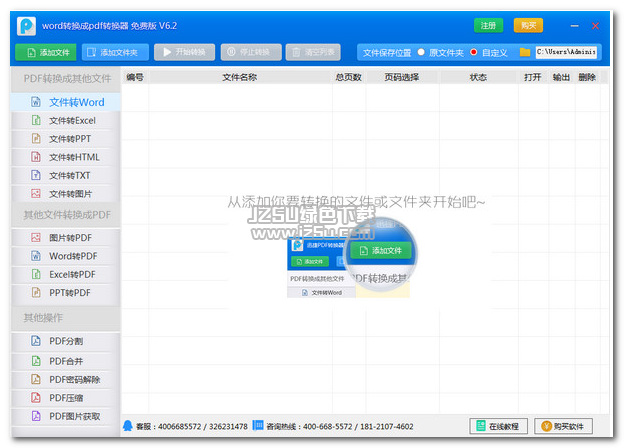This screenshot has height=448, width=624.
Task: Minimize the converter window
Action: (574, 26)
